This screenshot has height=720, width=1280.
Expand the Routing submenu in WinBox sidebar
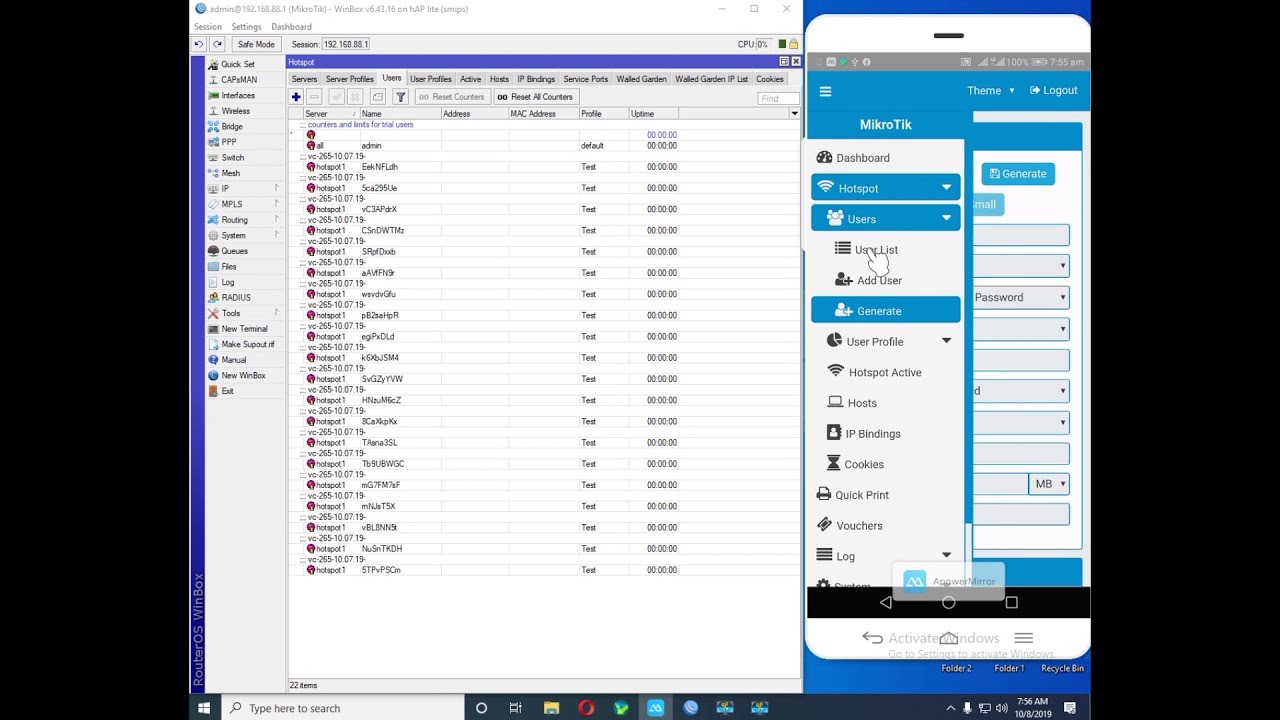(277, 220)
